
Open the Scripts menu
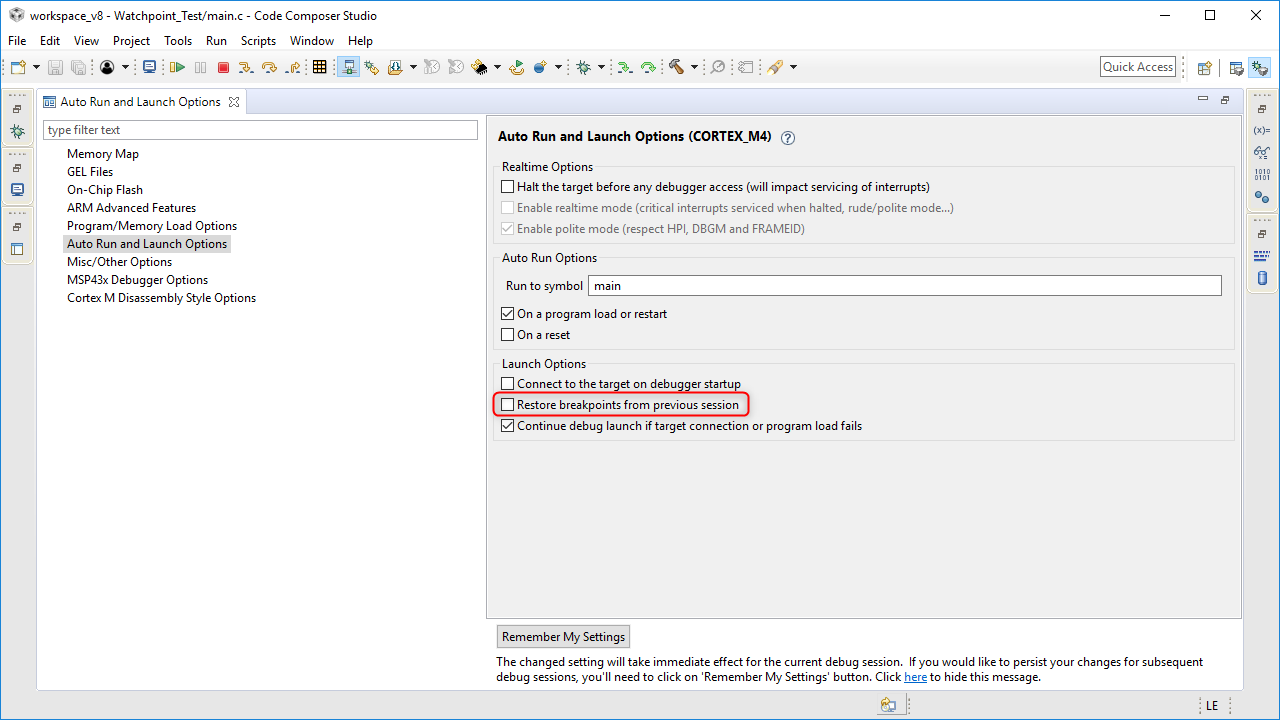tap(258, 41)
